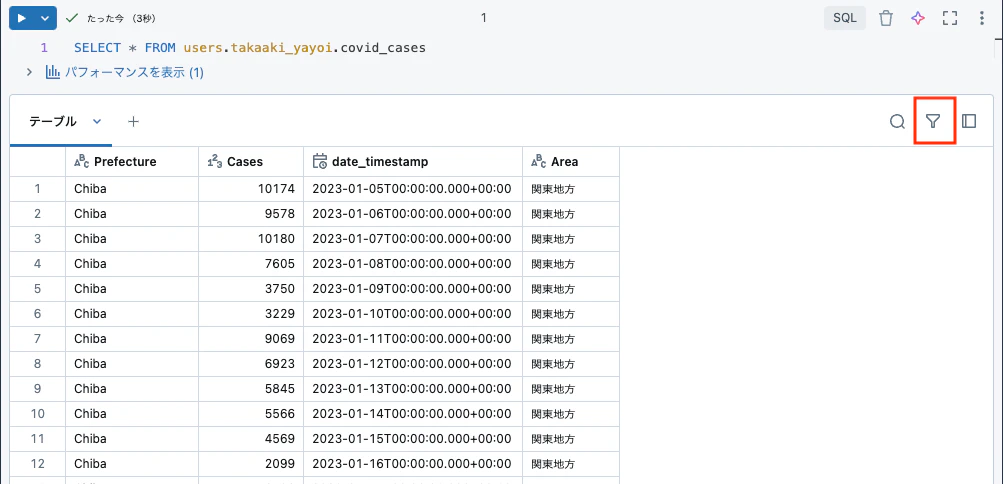Click the date_timestamp column header

coord(413,162)
